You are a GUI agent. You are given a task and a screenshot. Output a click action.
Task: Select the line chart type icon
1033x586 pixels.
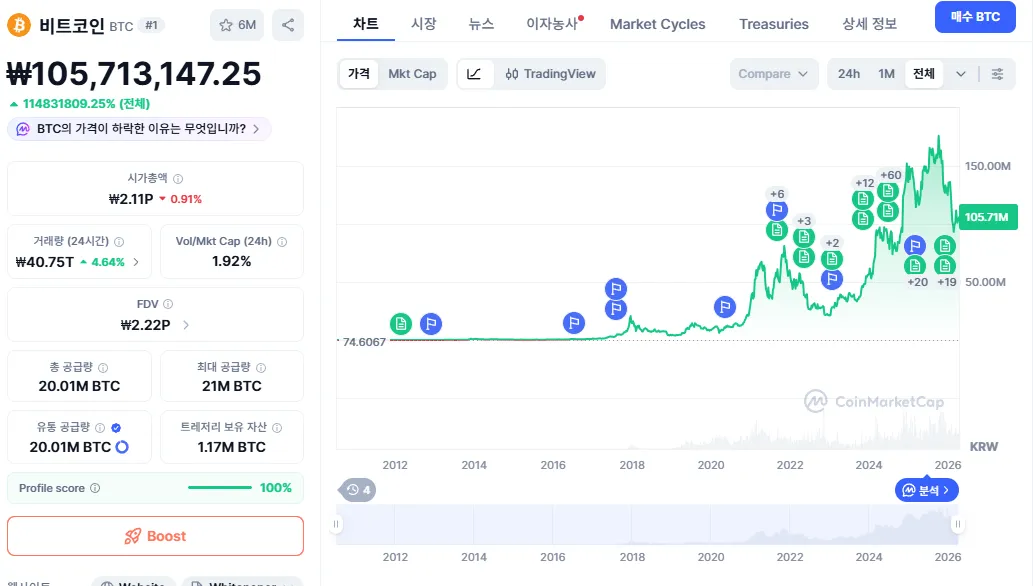coord(475,73)
